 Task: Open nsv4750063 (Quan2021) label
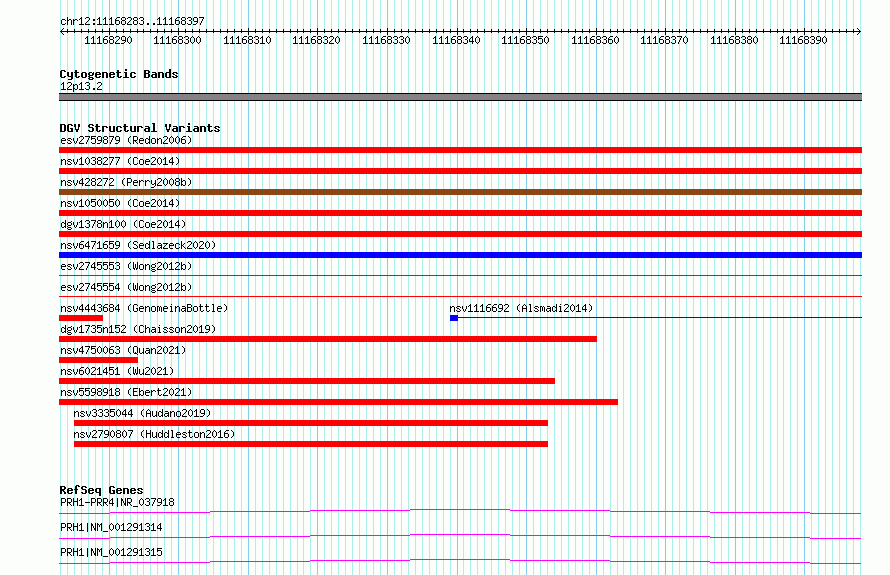(123, 350)
